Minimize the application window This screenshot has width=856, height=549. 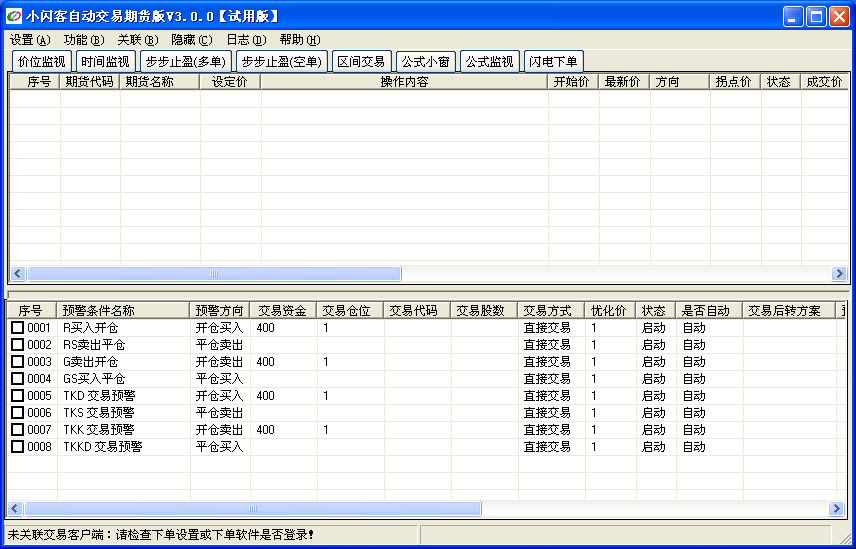tap(793, 16)
